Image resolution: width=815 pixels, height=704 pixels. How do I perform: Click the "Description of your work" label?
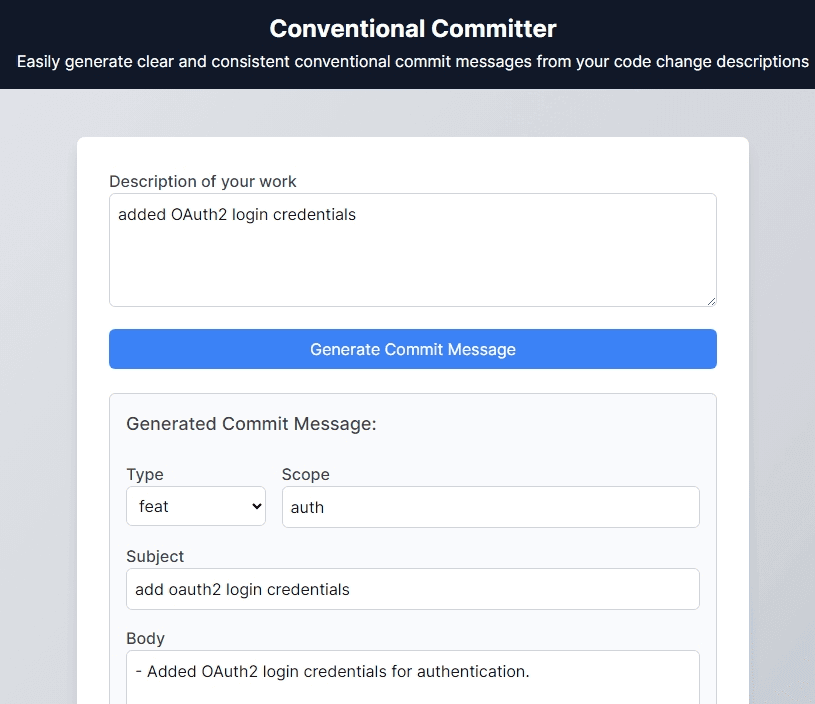click(203, 181)
